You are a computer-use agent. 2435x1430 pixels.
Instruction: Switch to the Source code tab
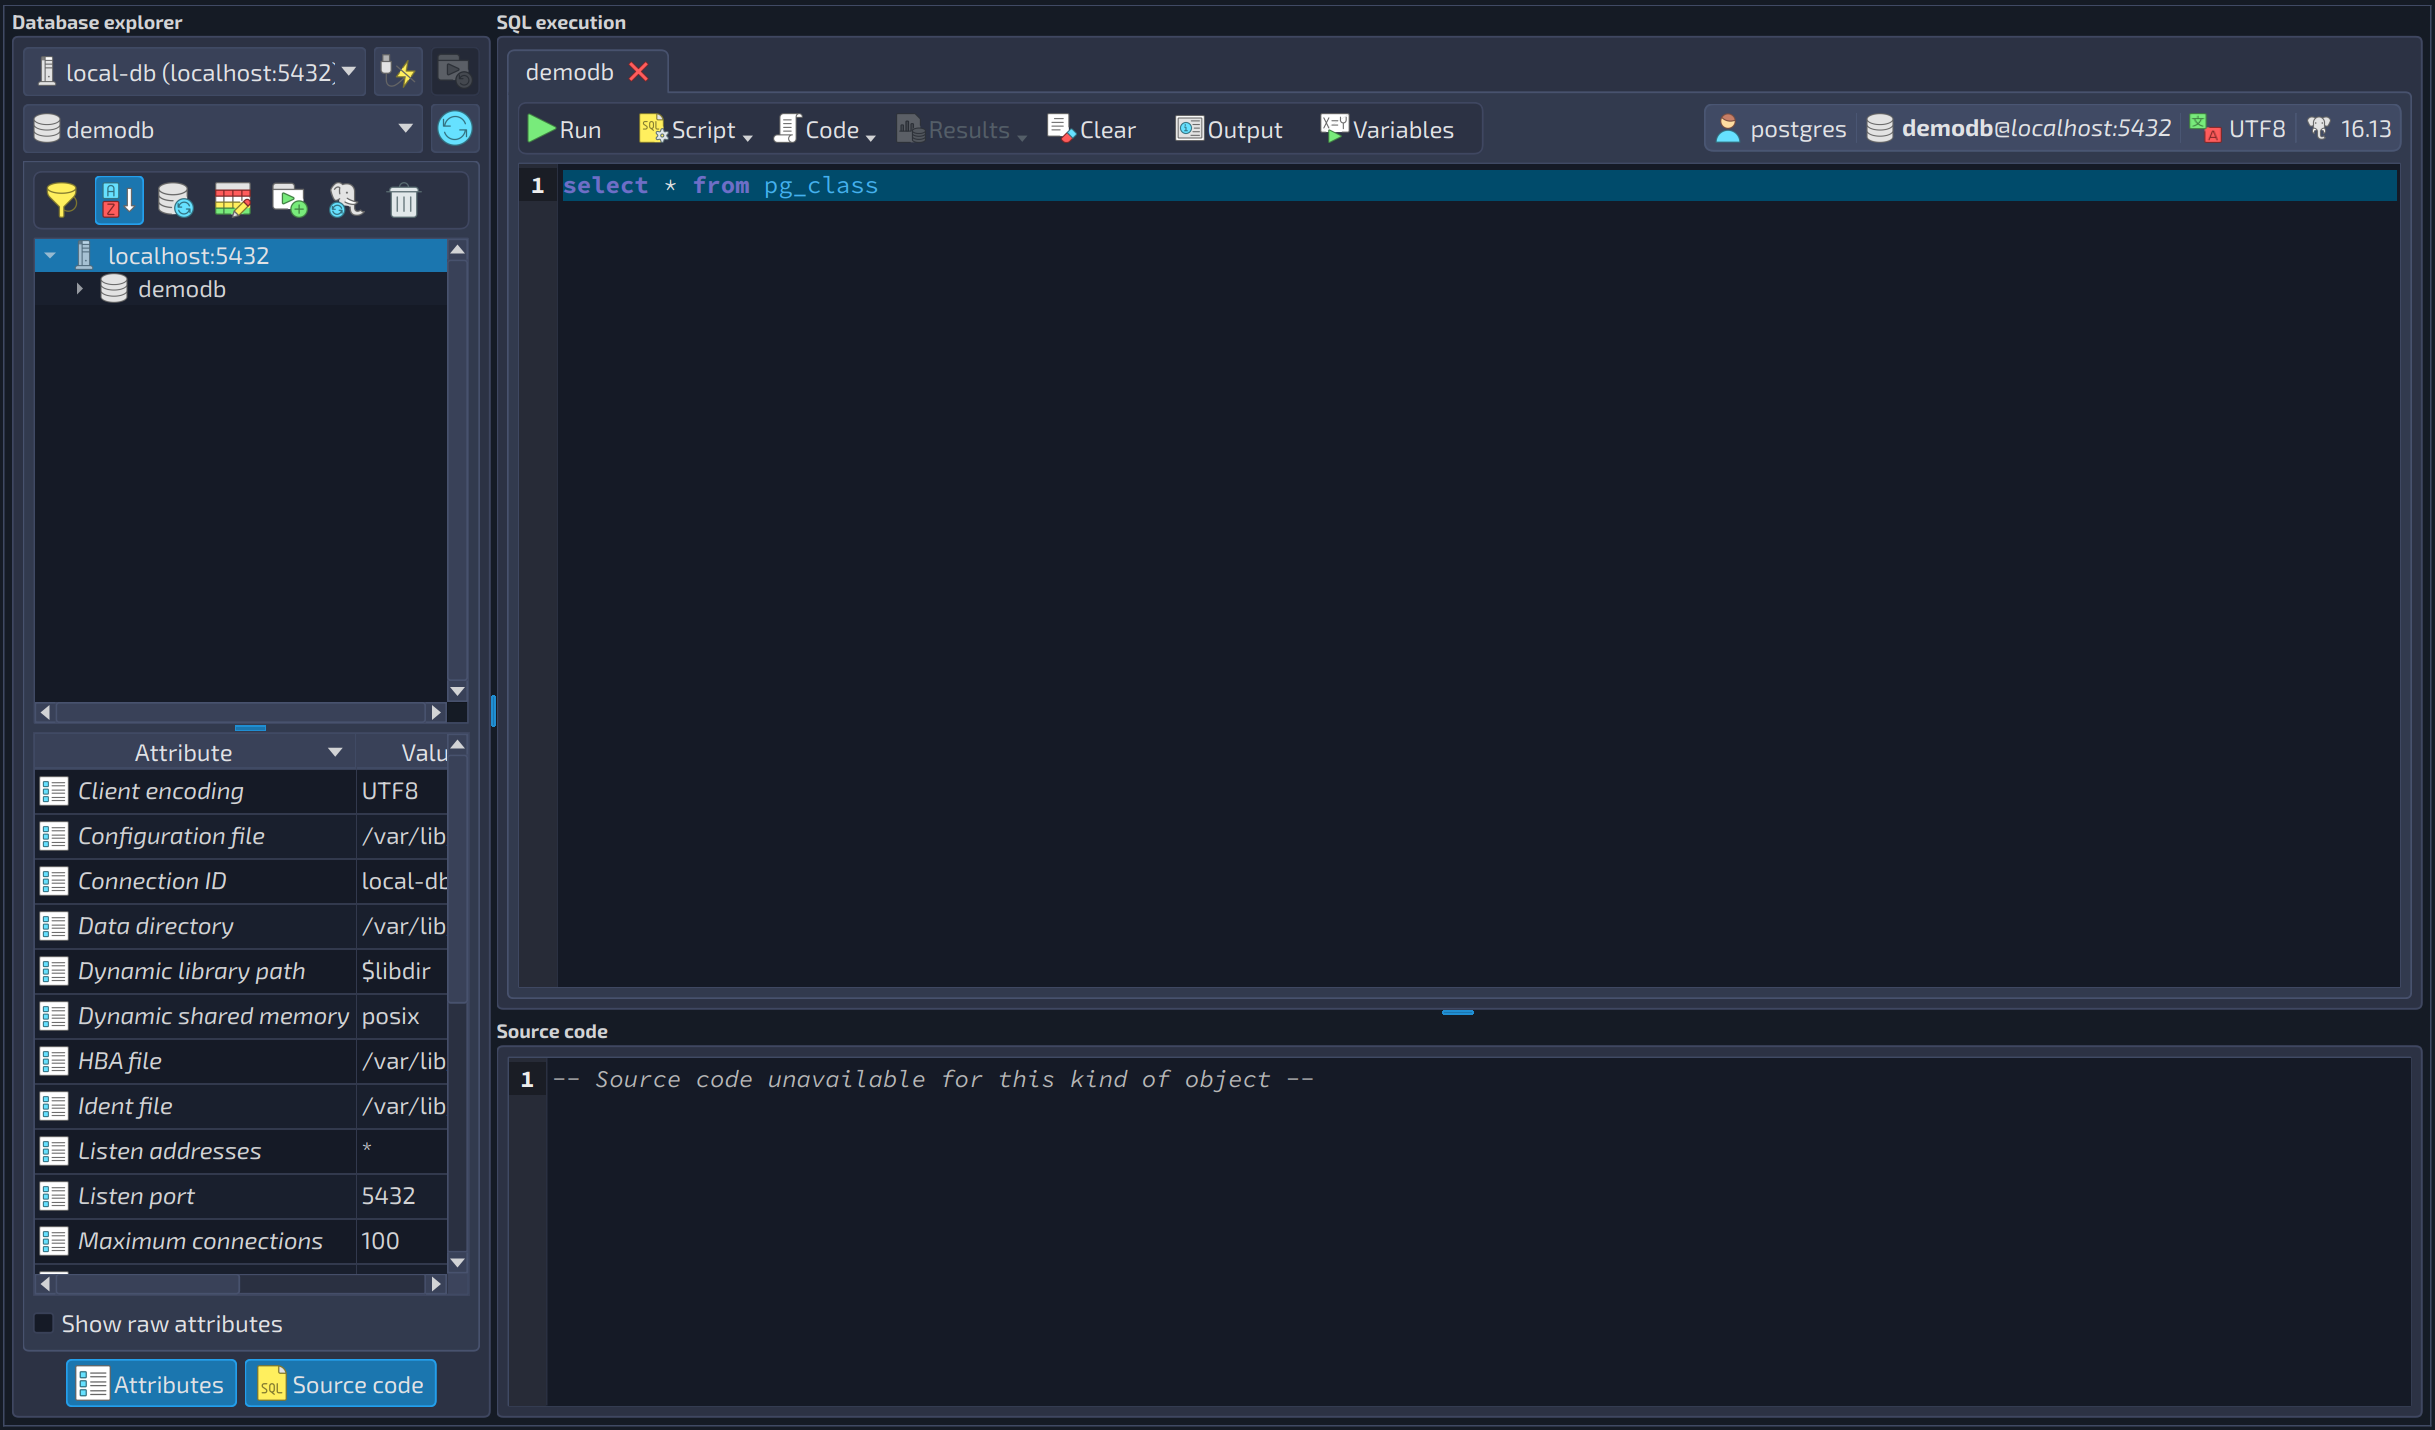pos(341,1384)
